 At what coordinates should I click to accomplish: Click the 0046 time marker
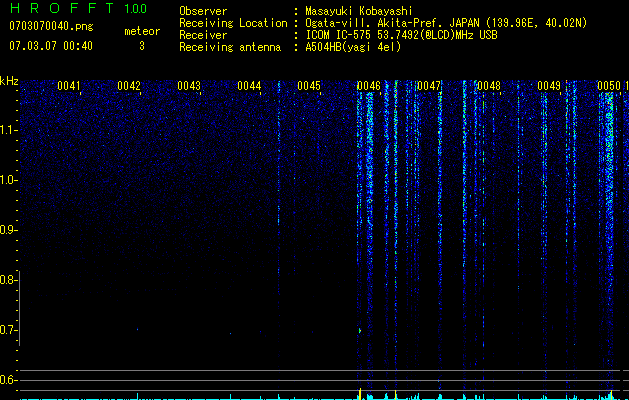[369, 86]
